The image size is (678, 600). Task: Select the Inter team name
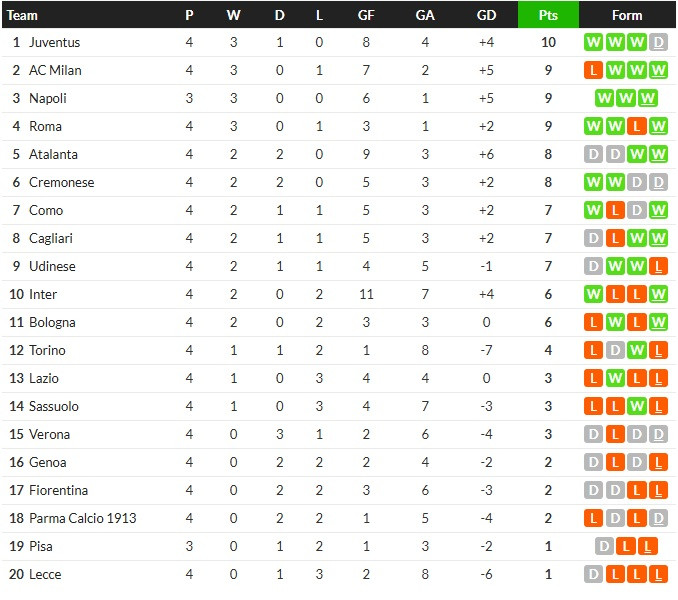(x=43, y=294)
